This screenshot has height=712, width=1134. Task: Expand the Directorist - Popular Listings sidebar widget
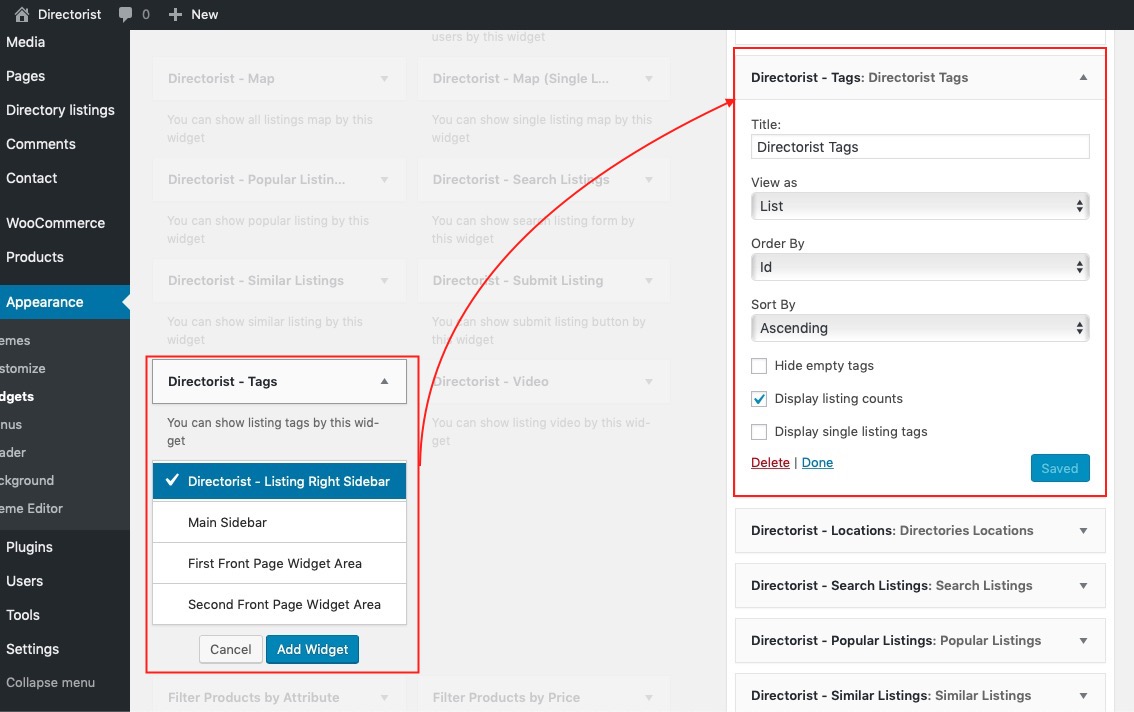(x=1083, y=640)
